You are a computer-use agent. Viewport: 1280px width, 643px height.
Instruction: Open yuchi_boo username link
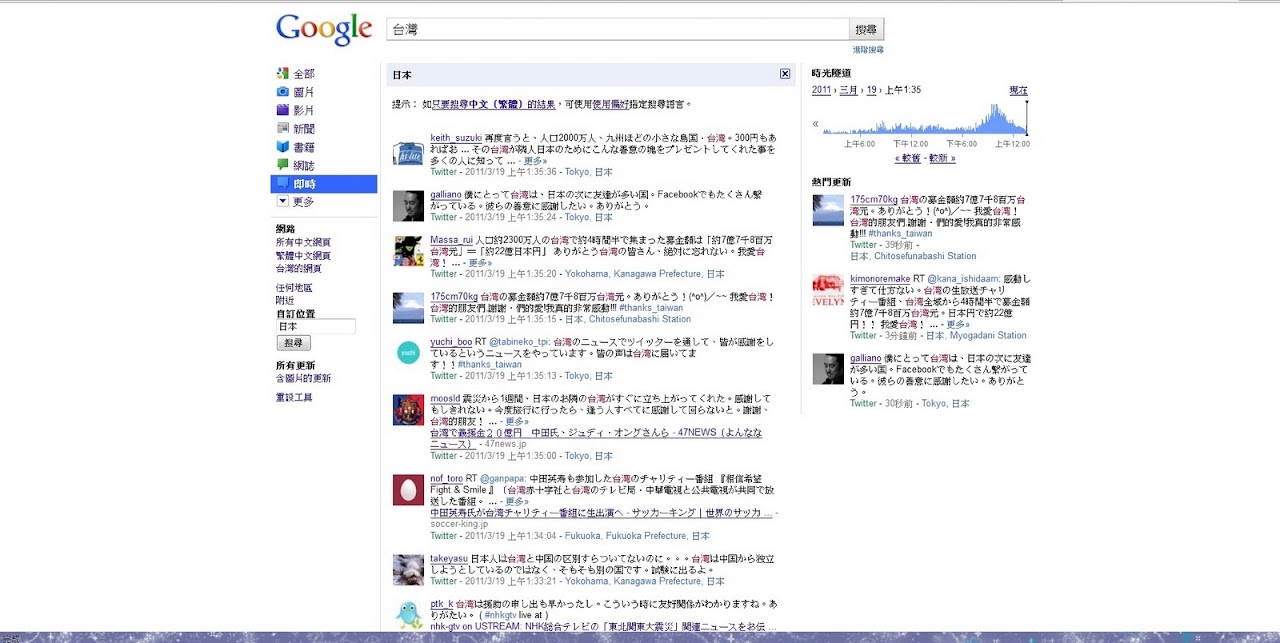click(x=451, y=342)
